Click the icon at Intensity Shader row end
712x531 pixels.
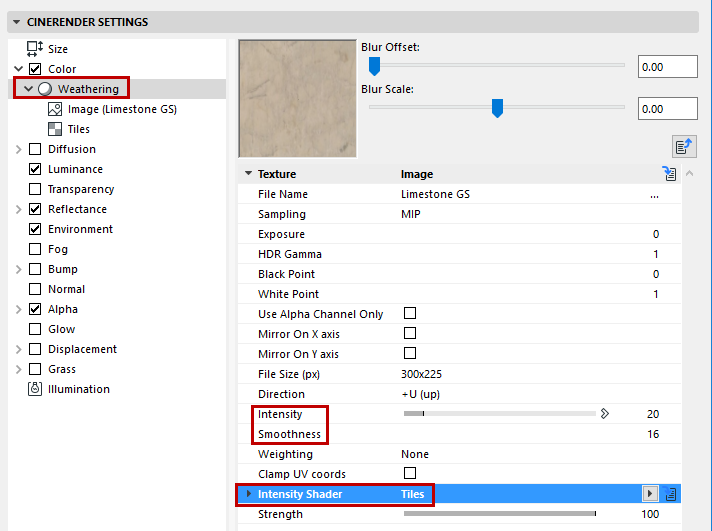[x=671, y=494]
